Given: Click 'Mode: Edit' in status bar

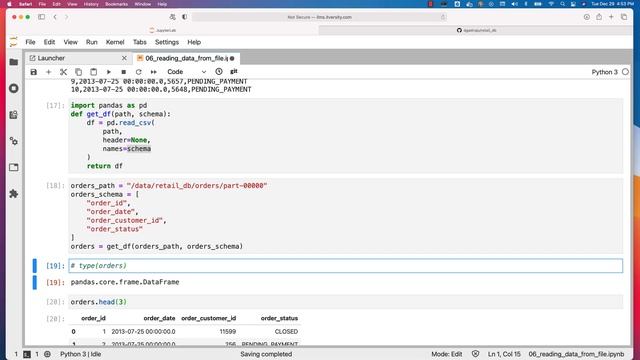Looking at the screenshot, I should [447, 354].
